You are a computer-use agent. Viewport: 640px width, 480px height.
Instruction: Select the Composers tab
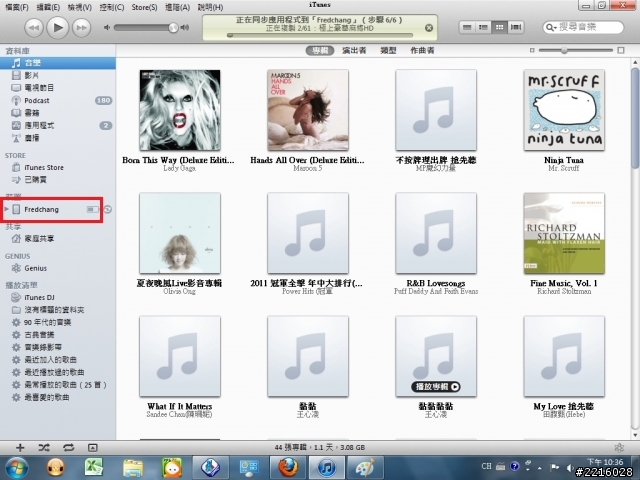click(x=422, y=51)
